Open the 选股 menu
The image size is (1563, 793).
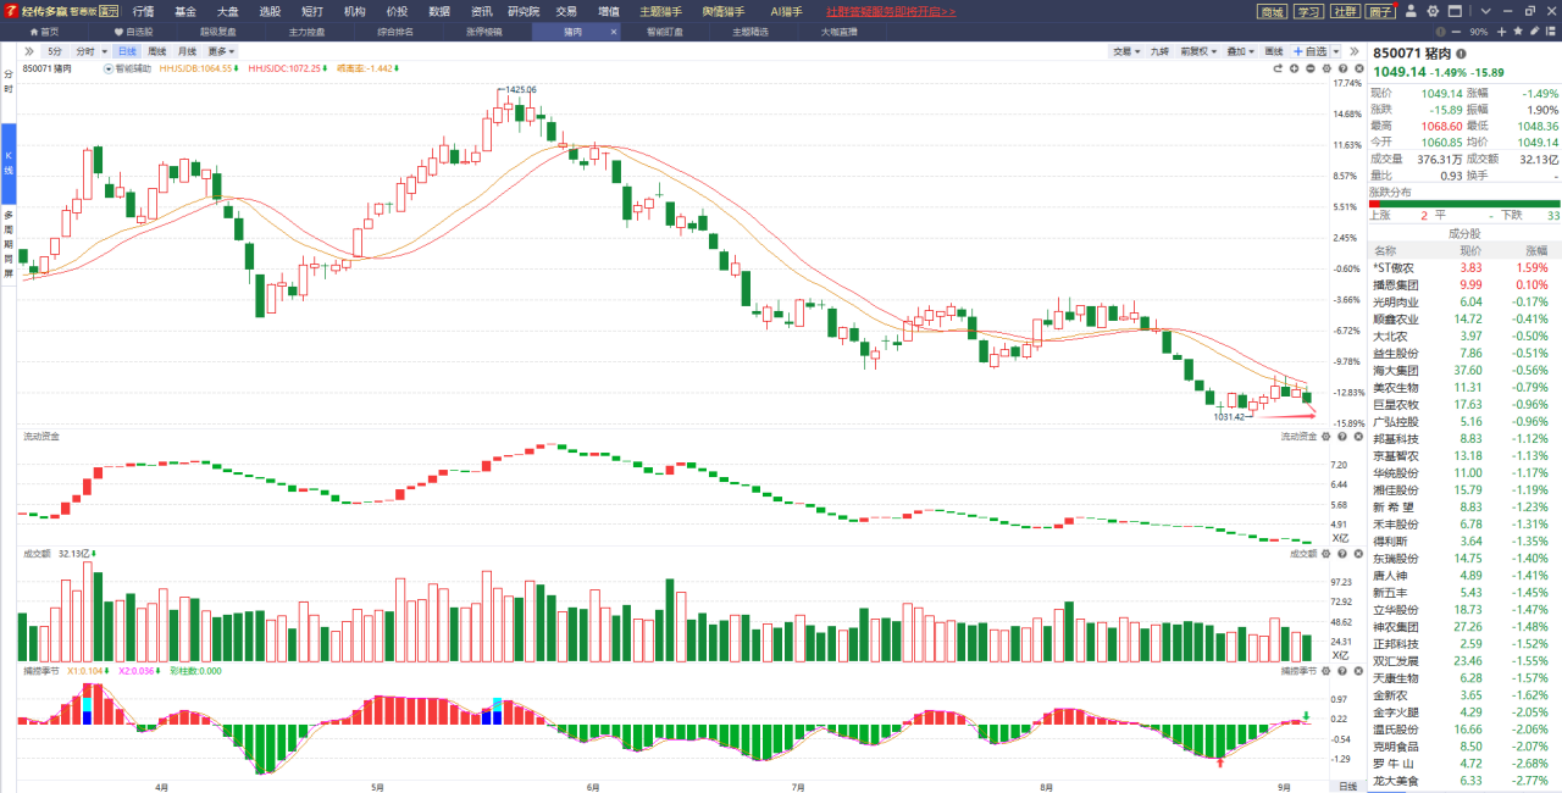click(270, 11)
